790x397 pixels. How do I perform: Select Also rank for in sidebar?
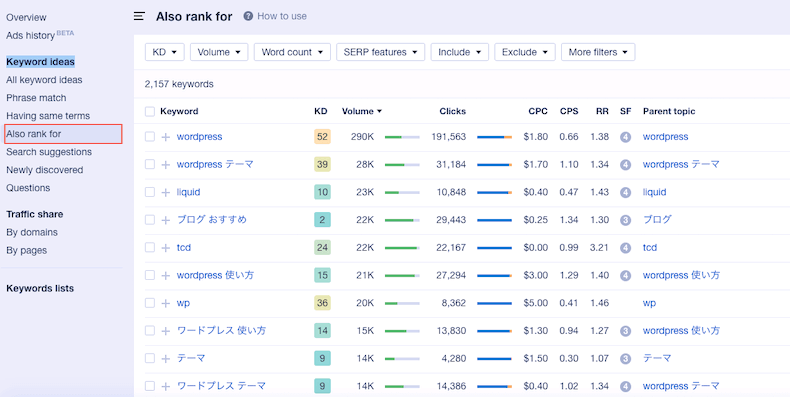click(63, 134)
